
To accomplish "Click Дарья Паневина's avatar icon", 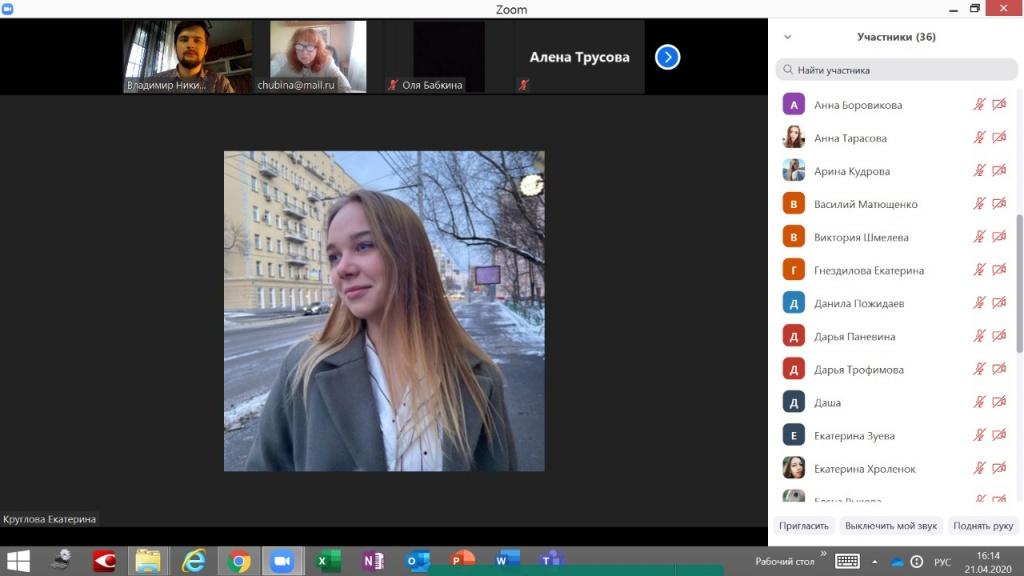I will pyautogui.click(x=793, y=336).
